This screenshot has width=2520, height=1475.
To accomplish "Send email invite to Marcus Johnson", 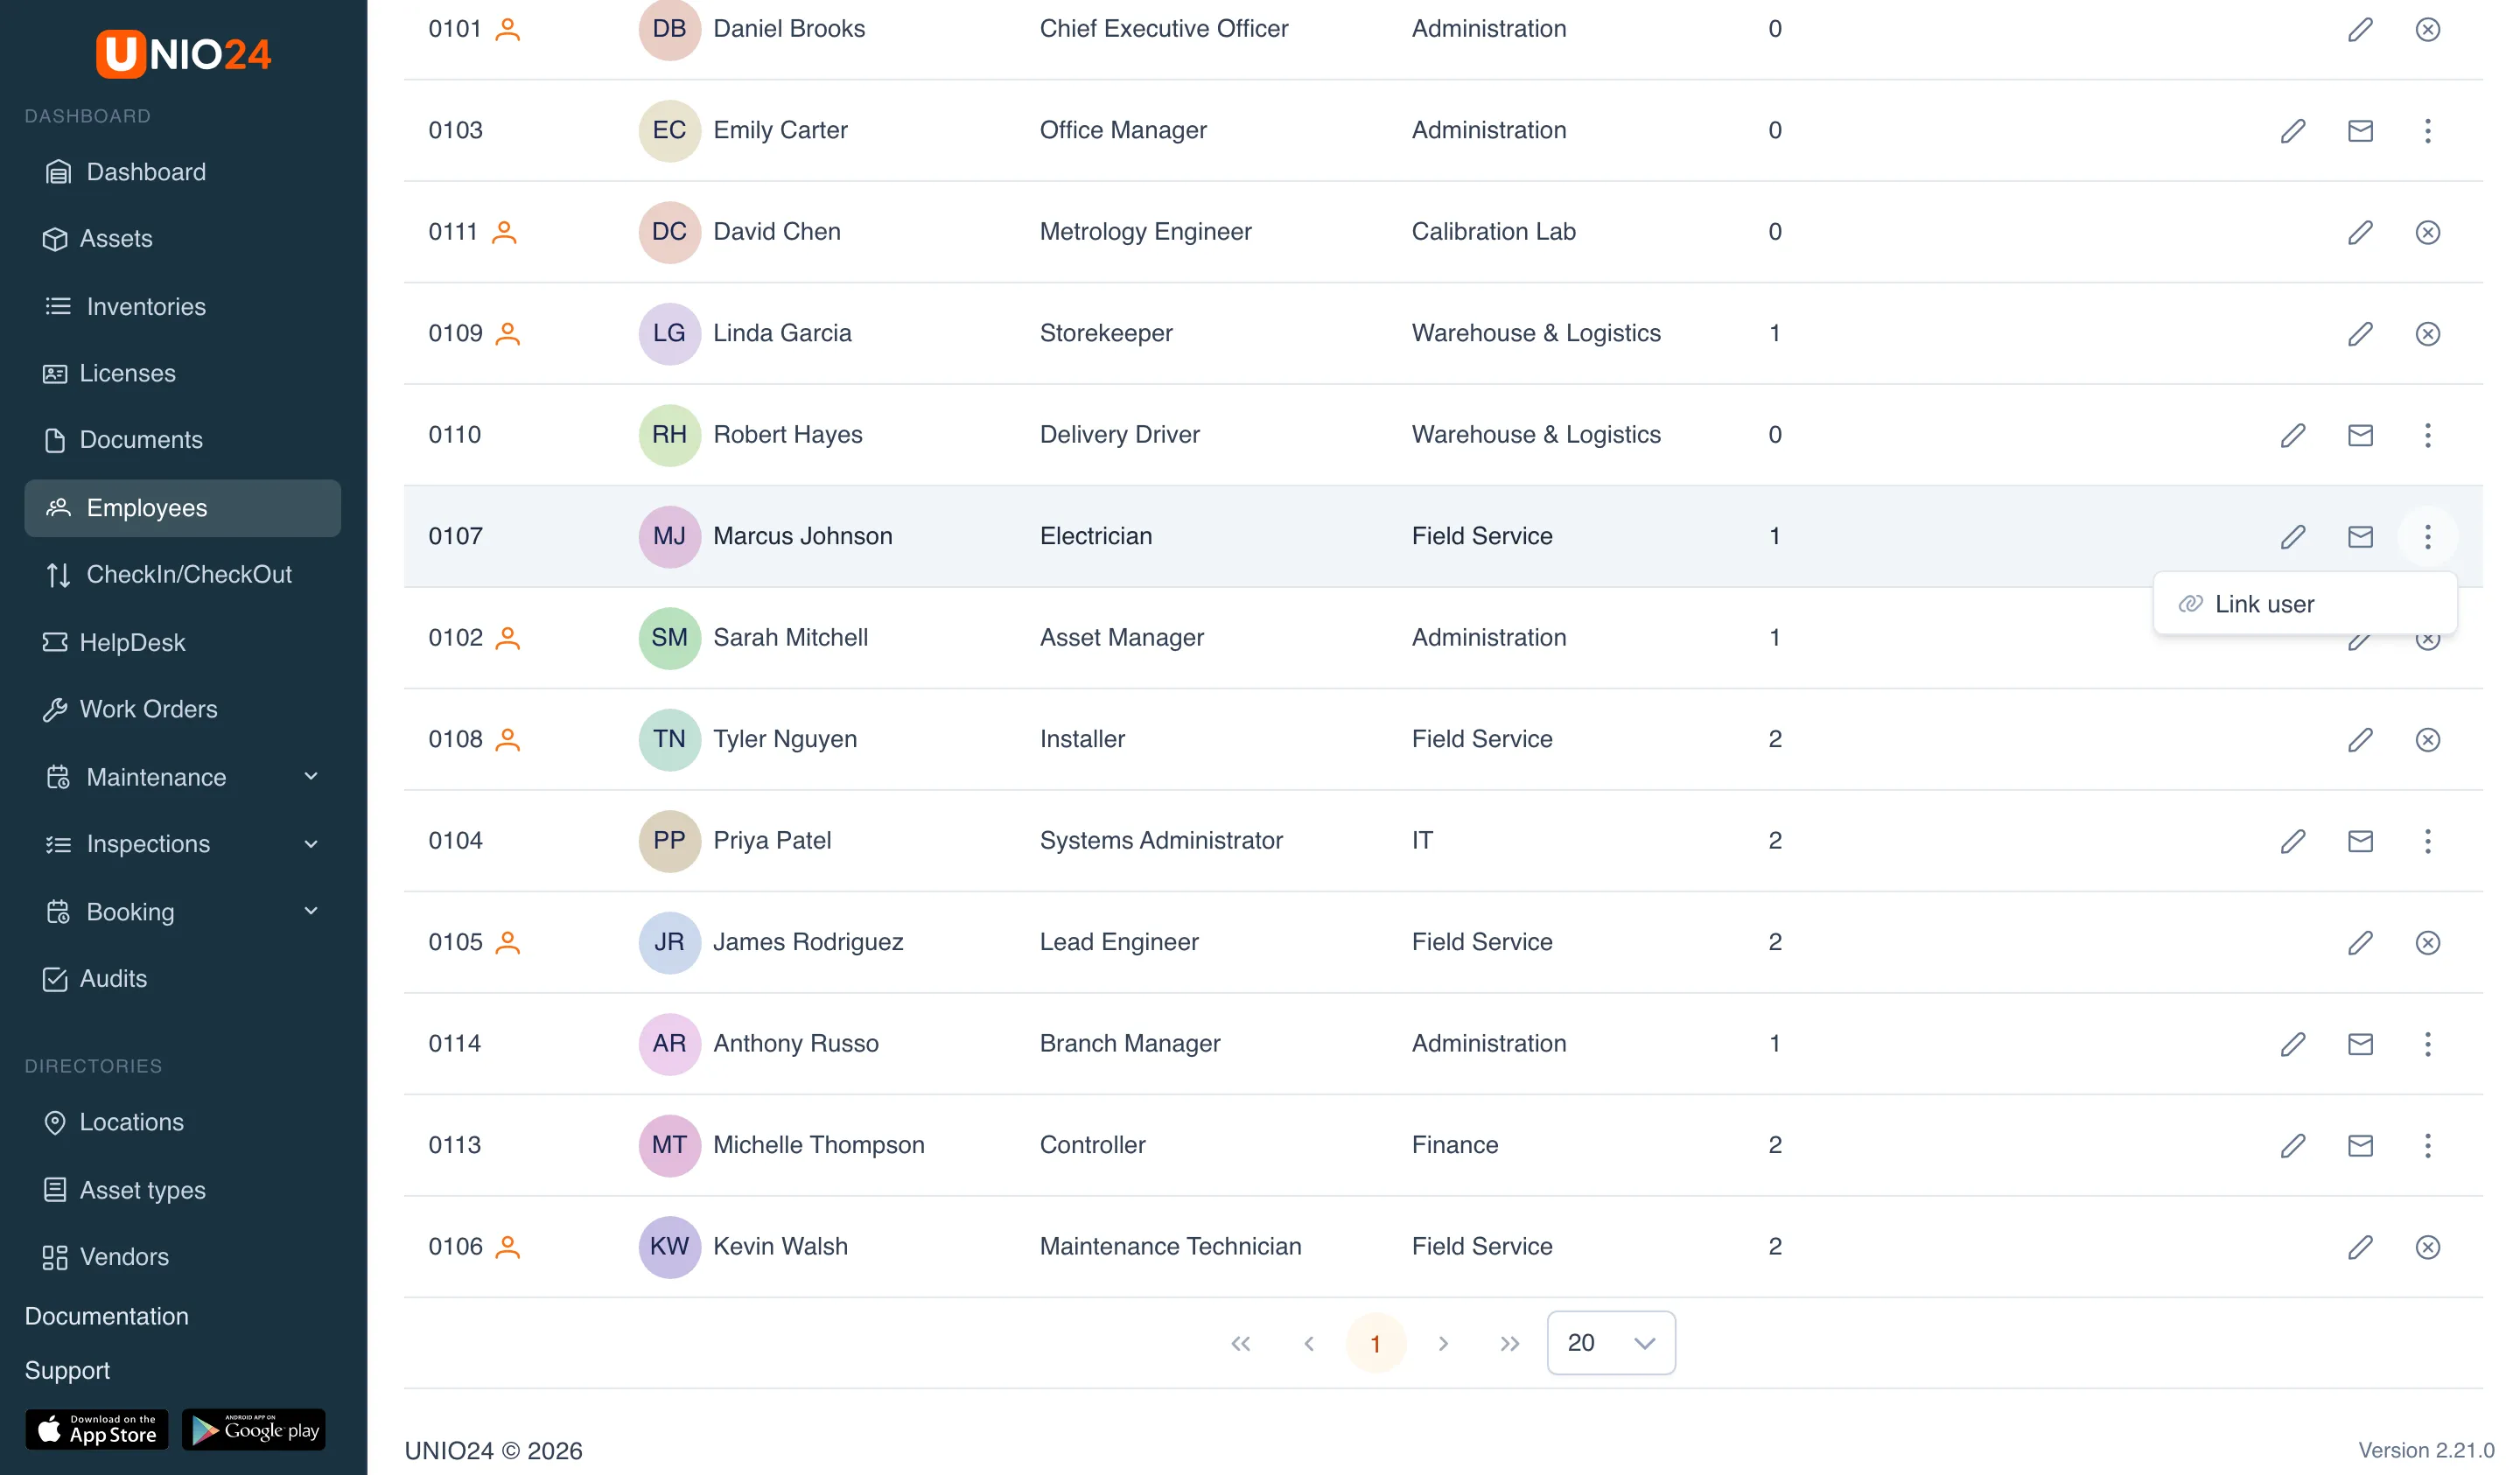I will [2360, 537].
